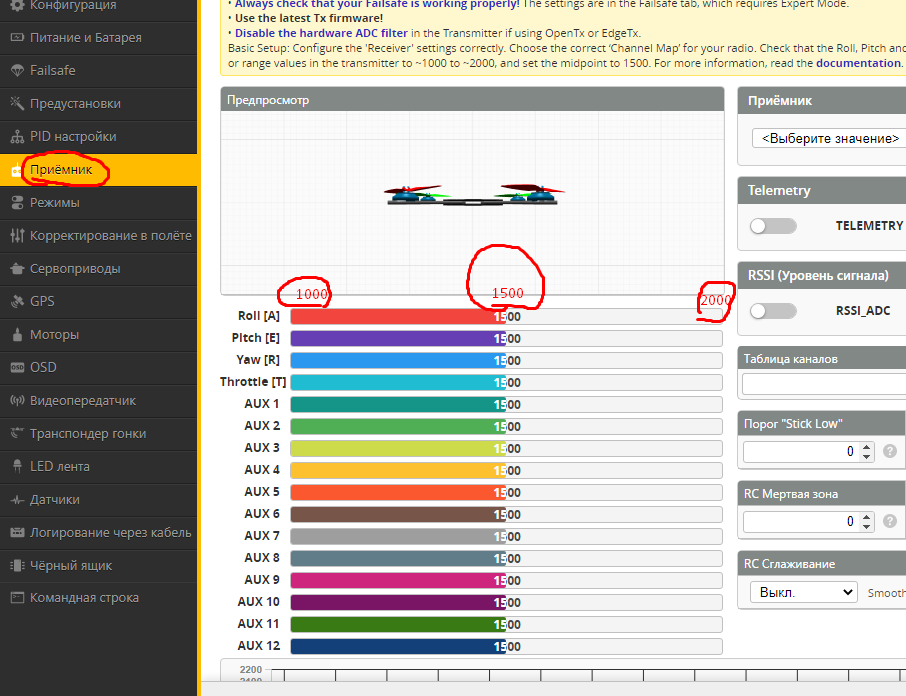Click the LED лента bulb icon
The width and height of the screenshot is (906, 696).
17,467
